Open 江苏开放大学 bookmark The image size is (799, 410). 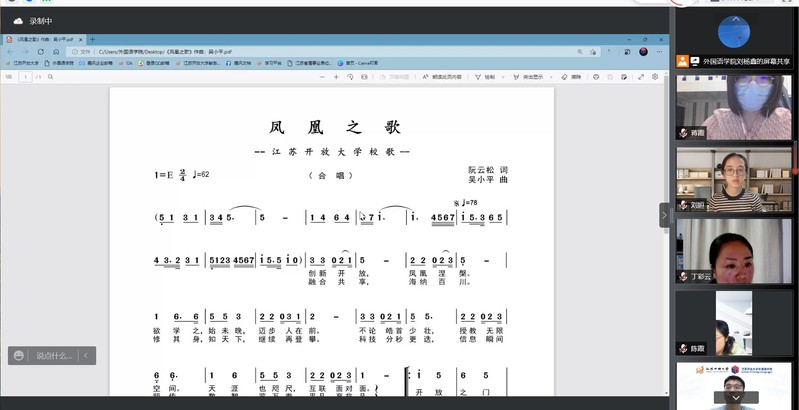pos(22,63)
